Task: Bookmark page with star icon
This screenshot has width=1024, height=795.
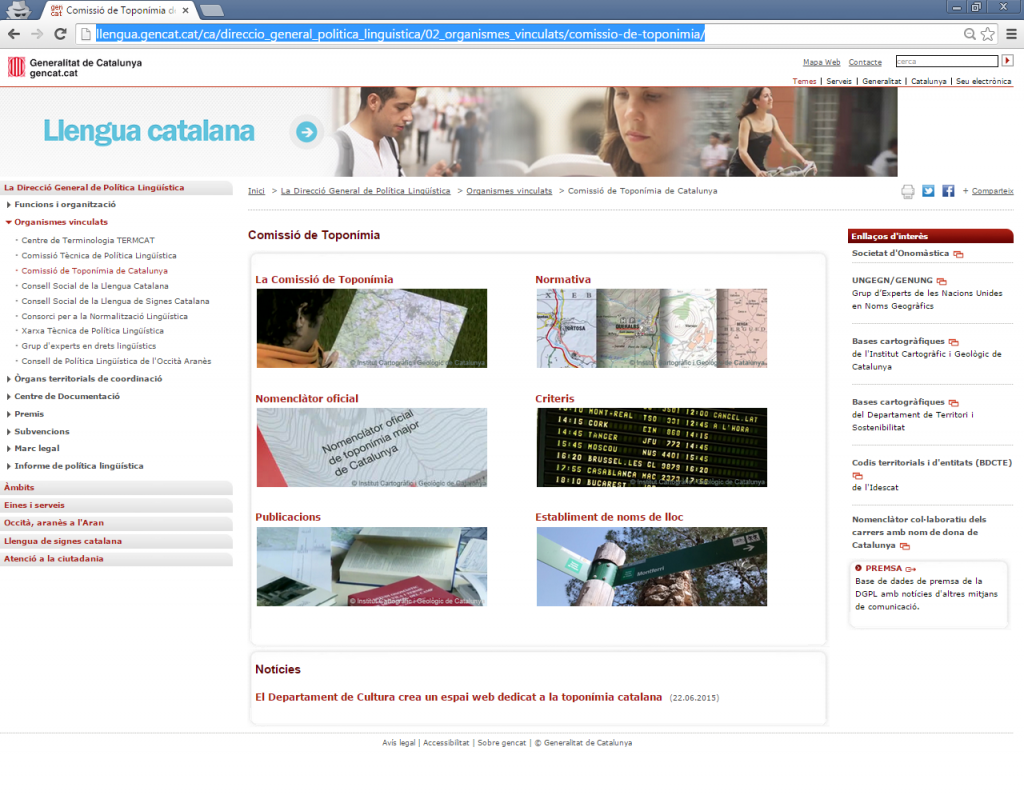Action: [988, 34]
